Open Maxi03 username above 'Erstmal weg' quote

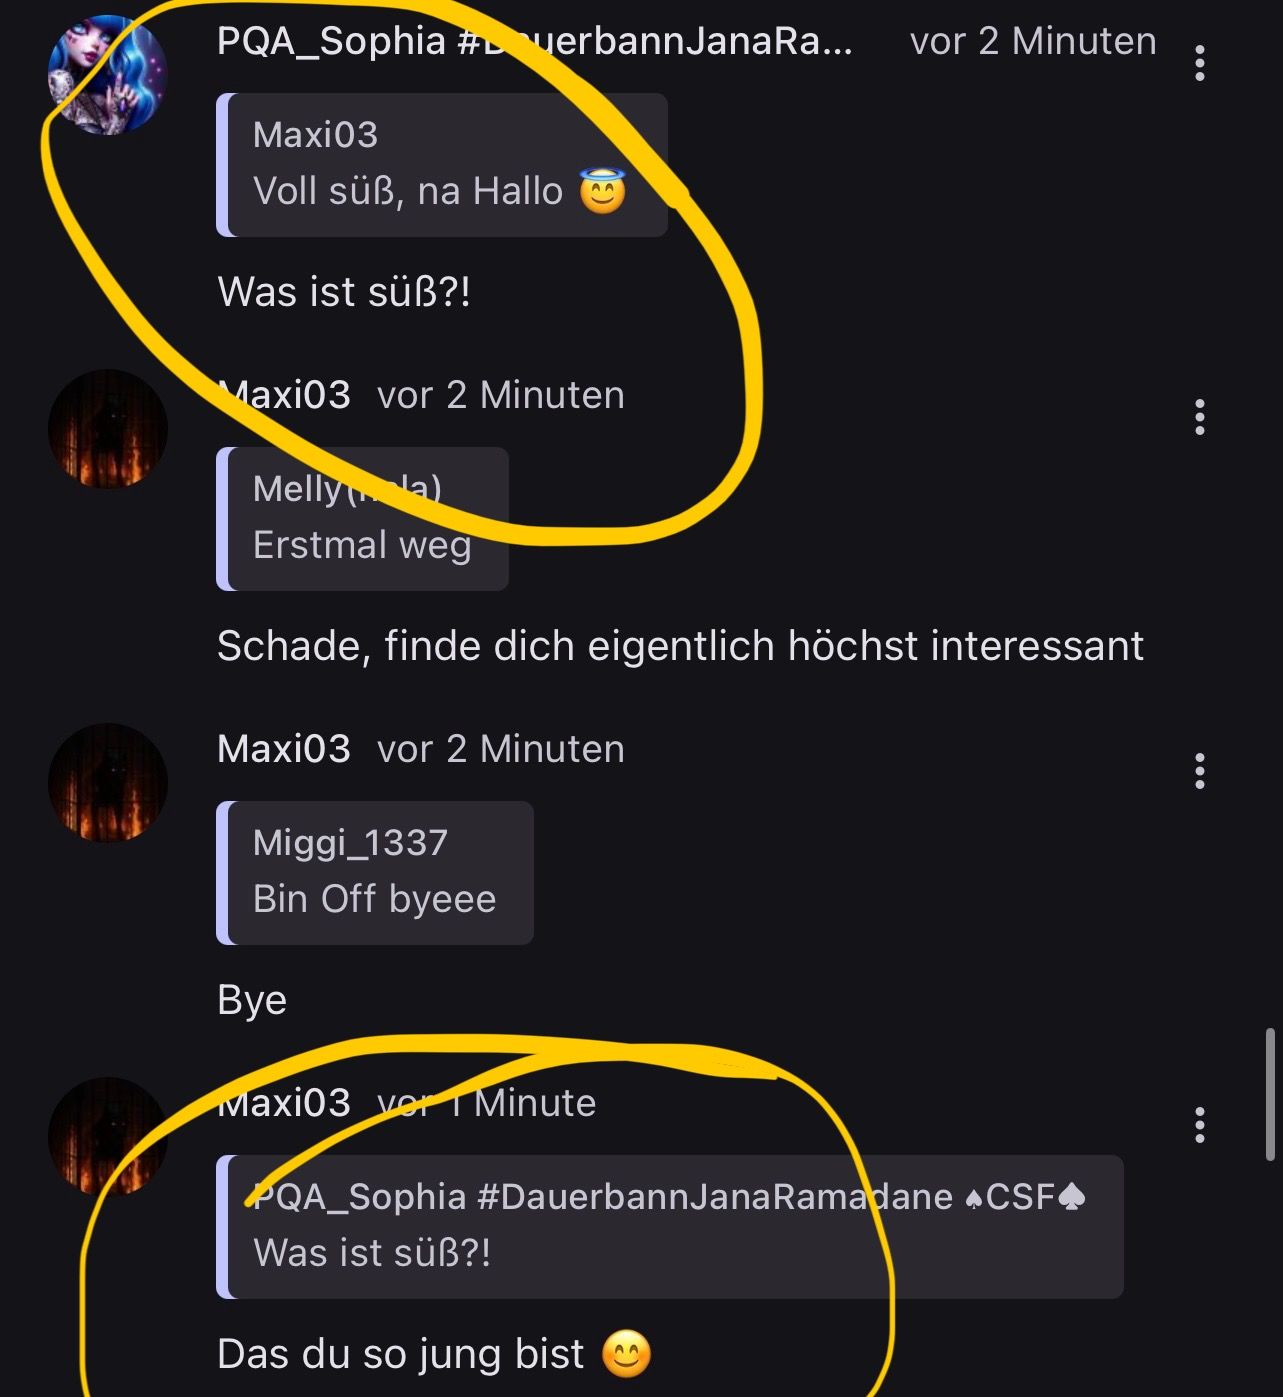[284, 395]
